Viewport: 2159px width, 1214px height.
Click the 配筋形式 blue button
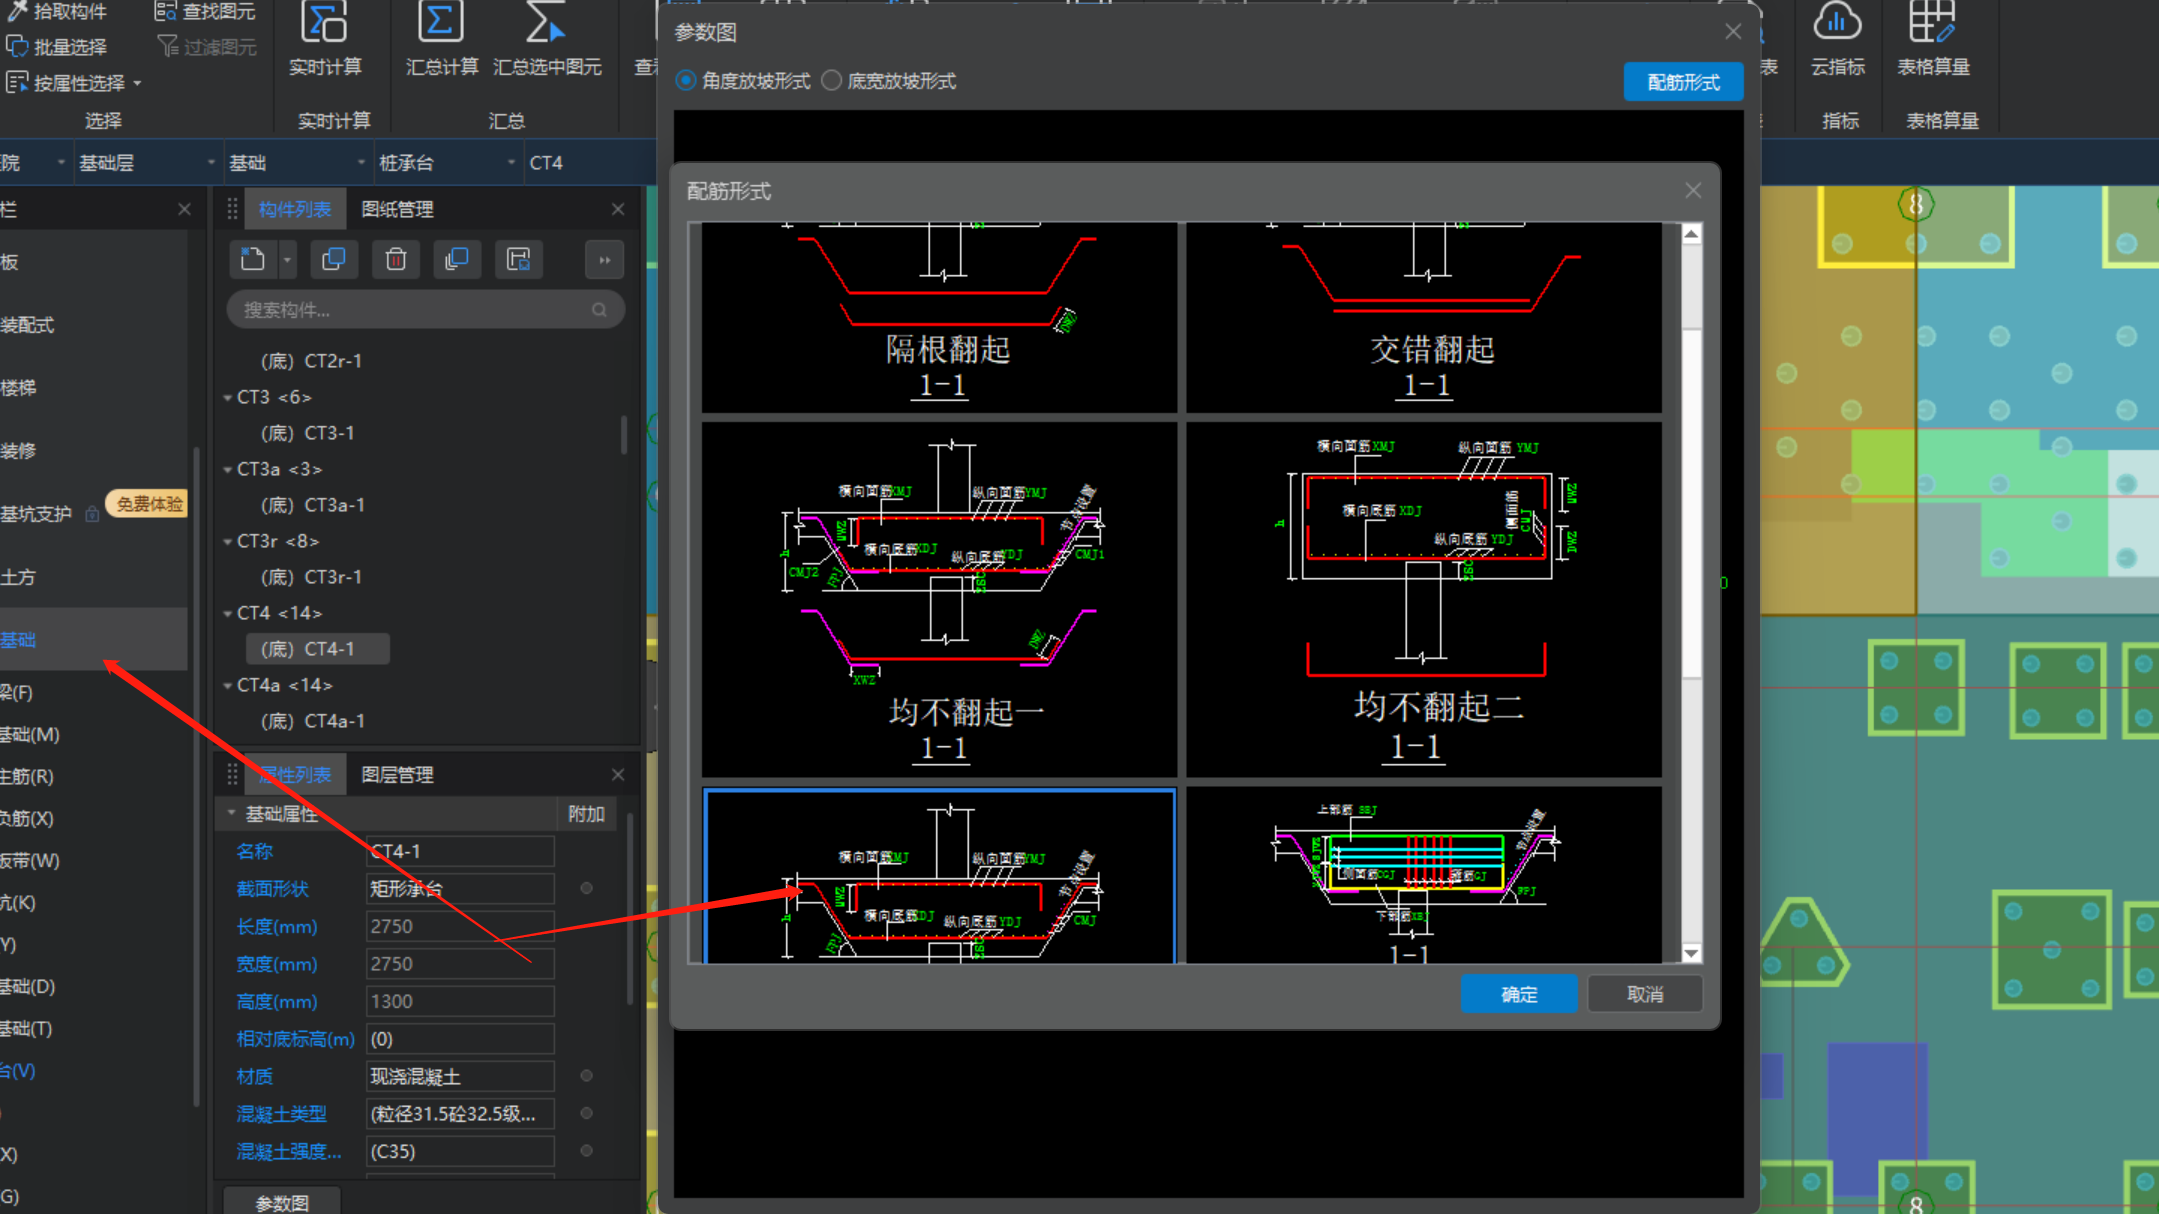click(1683, 82)
